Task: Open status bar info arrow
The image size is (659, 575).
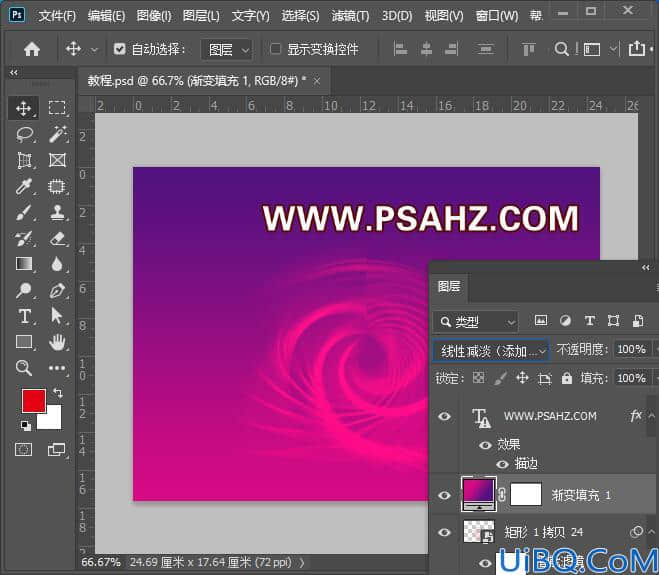Action: (302, 562)
